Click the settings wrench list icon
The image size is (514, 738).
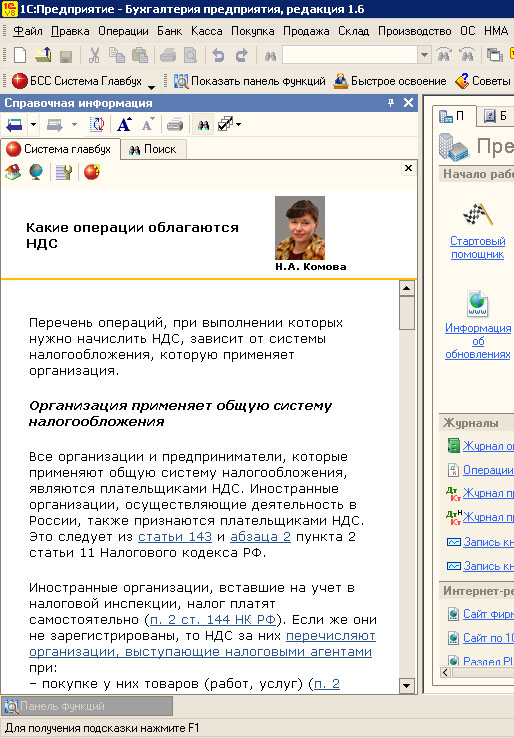coord(64,172)
